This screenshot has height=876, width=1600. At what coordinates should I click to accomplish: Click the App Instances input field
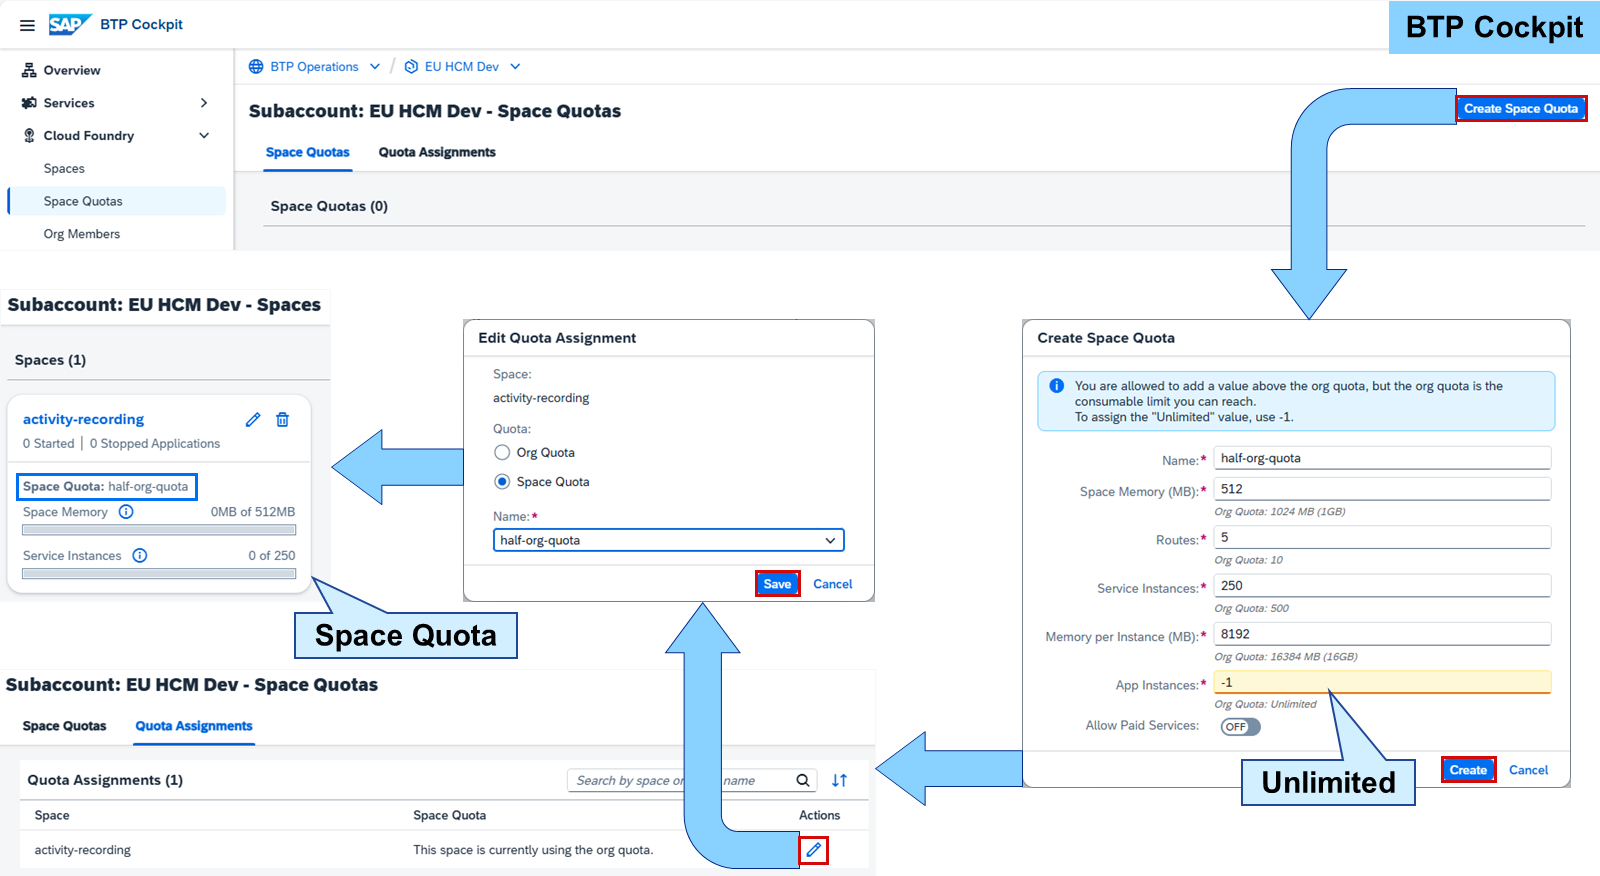1382,683
